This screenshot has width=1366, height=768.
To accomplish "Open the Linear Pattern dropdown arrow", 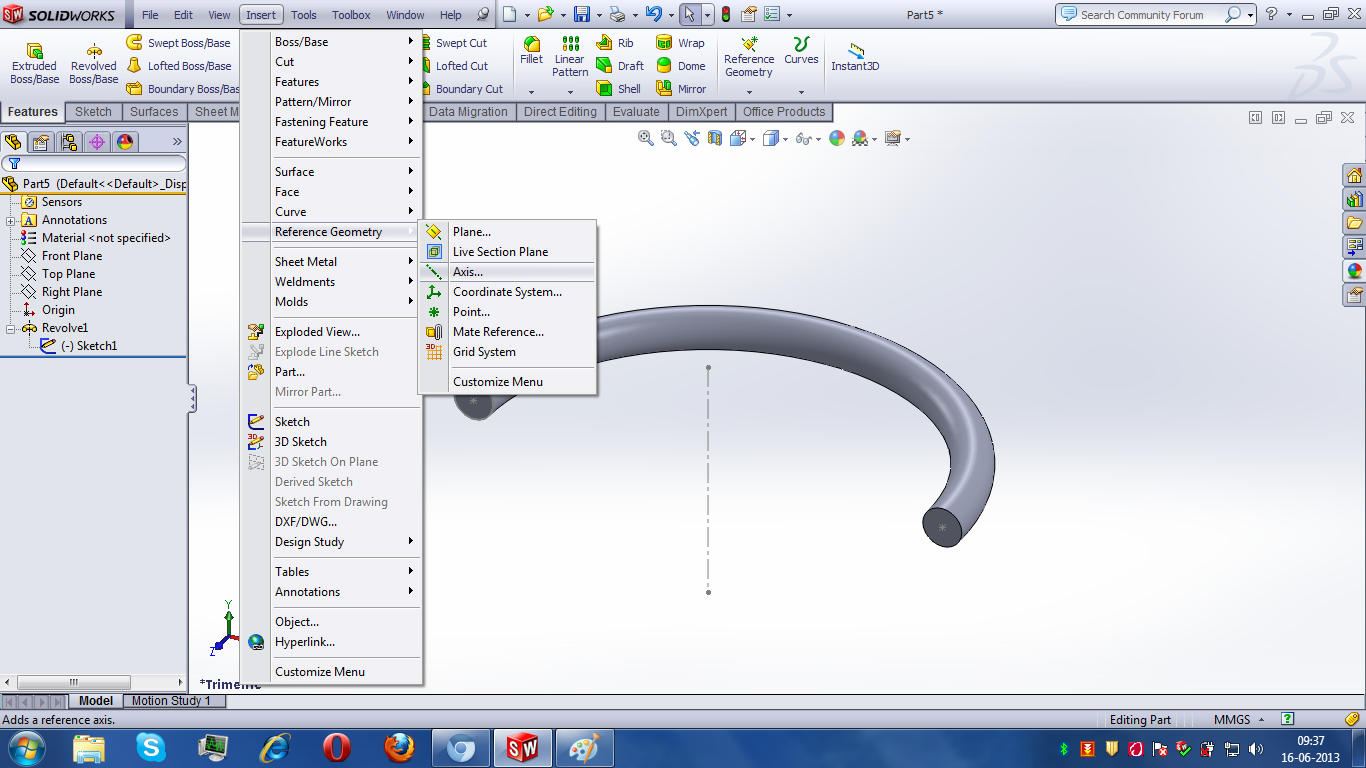I will coord(570,92).
